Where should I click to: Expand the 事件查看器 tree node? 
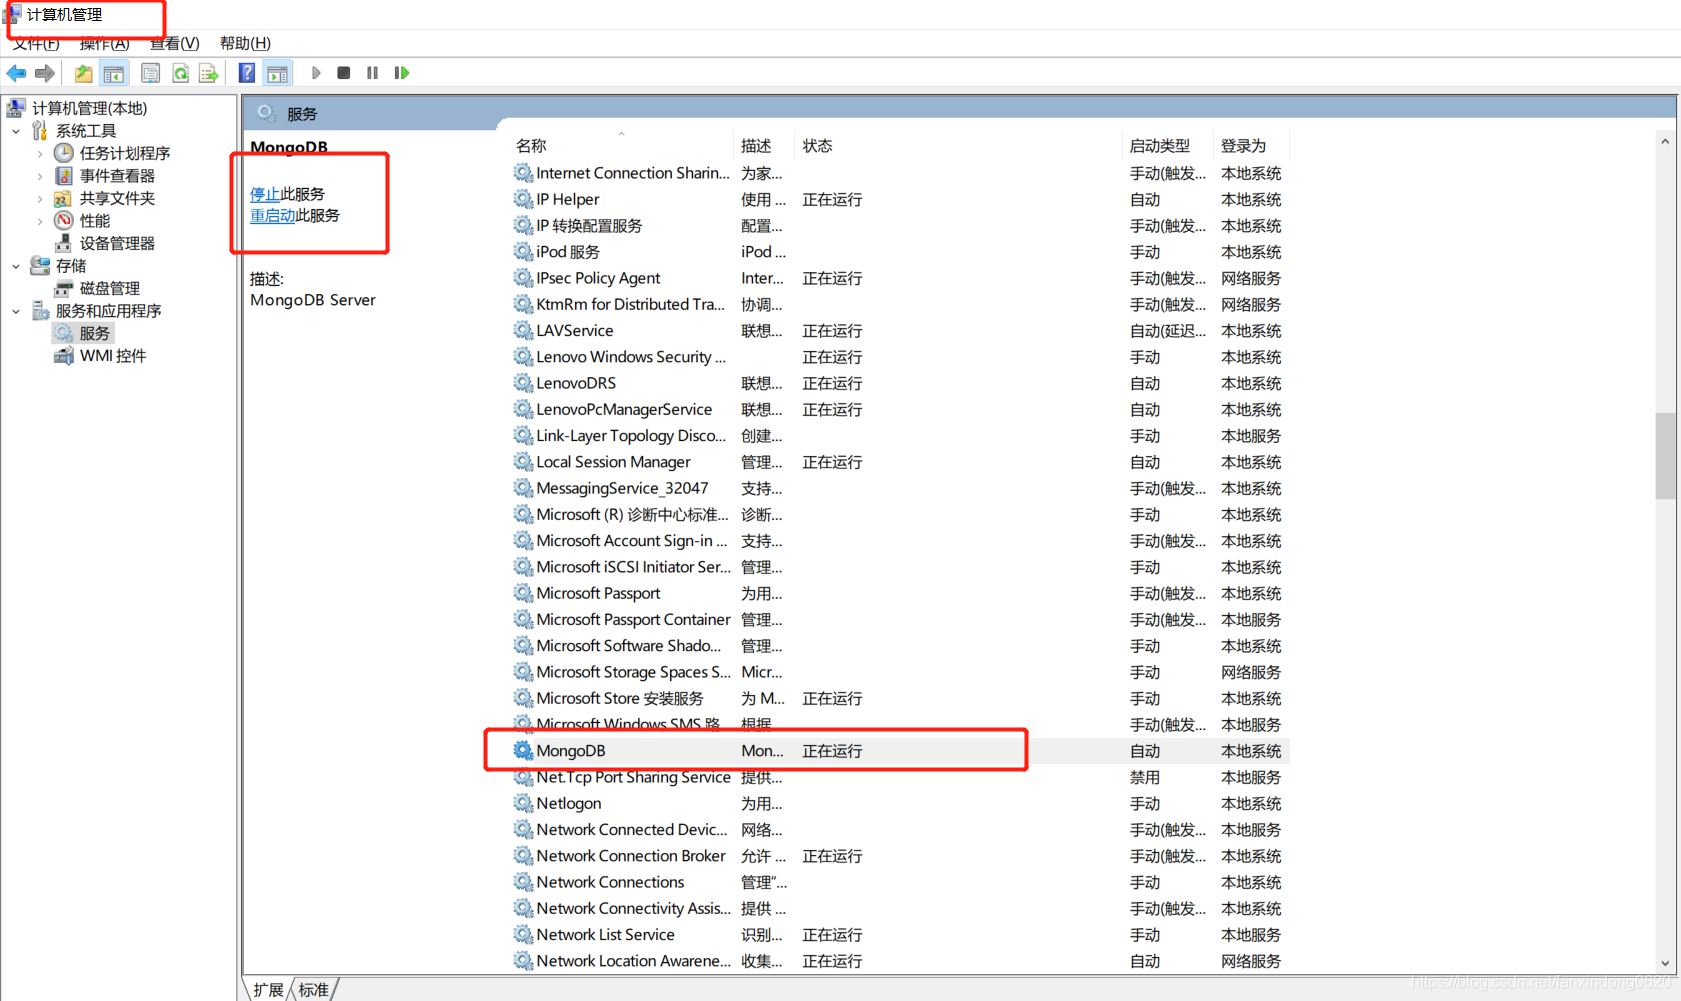(x=40, y=176)
